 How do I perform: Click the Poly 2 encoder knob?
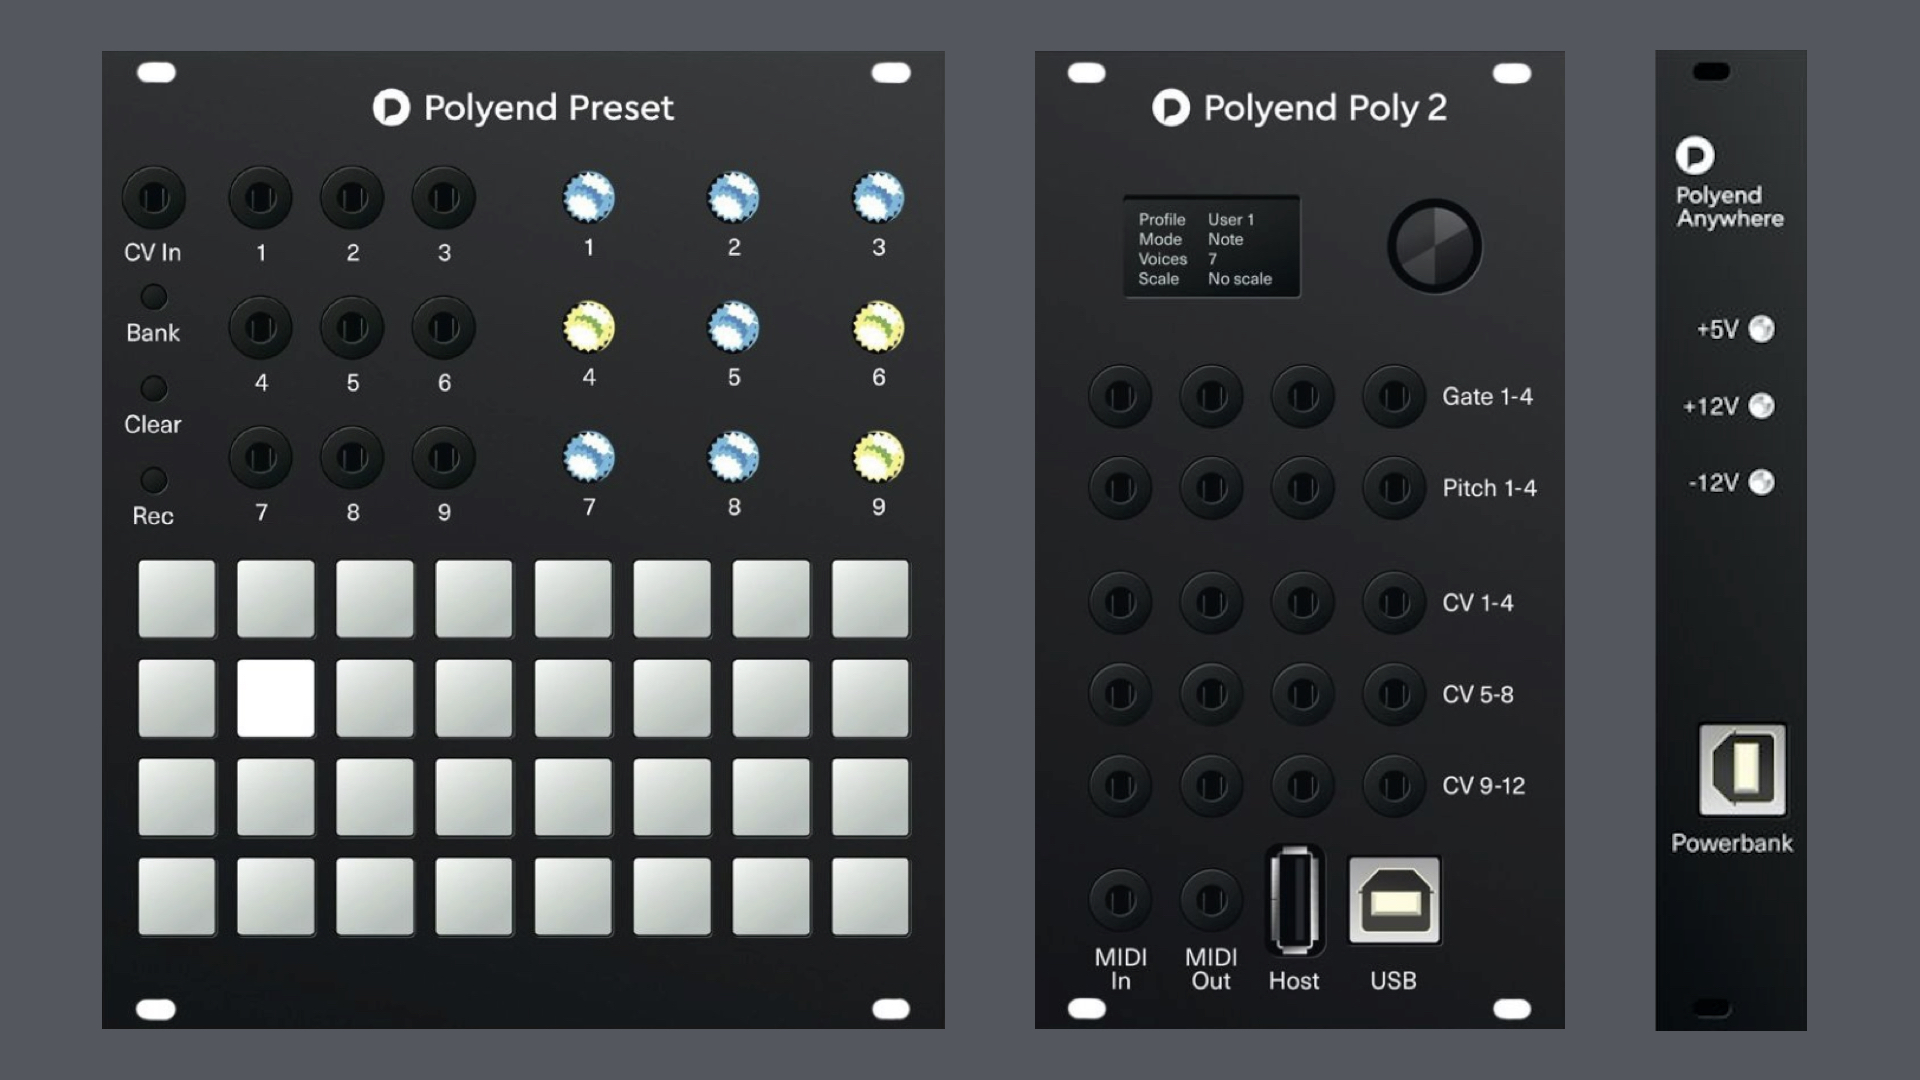(x=1434, y=246)
